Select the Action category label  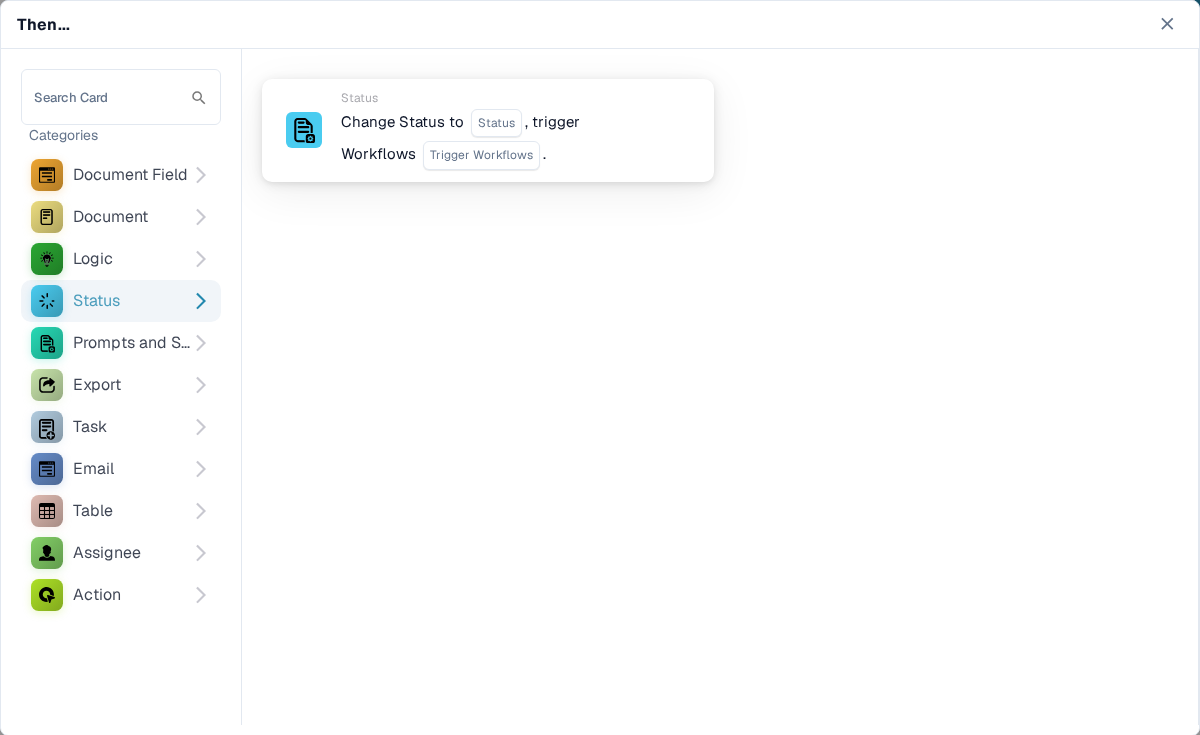tap(97, 595)
